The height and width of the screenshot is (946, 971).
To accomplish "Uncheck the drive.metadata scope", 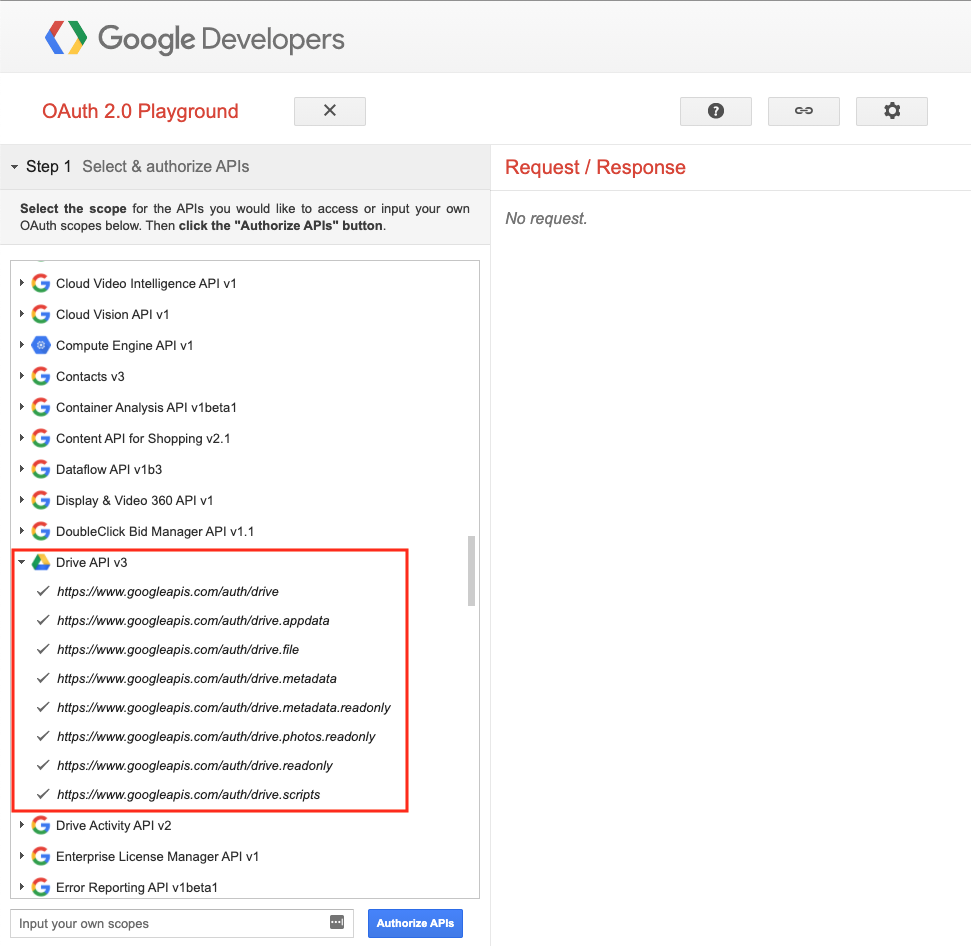I will 43,678.
